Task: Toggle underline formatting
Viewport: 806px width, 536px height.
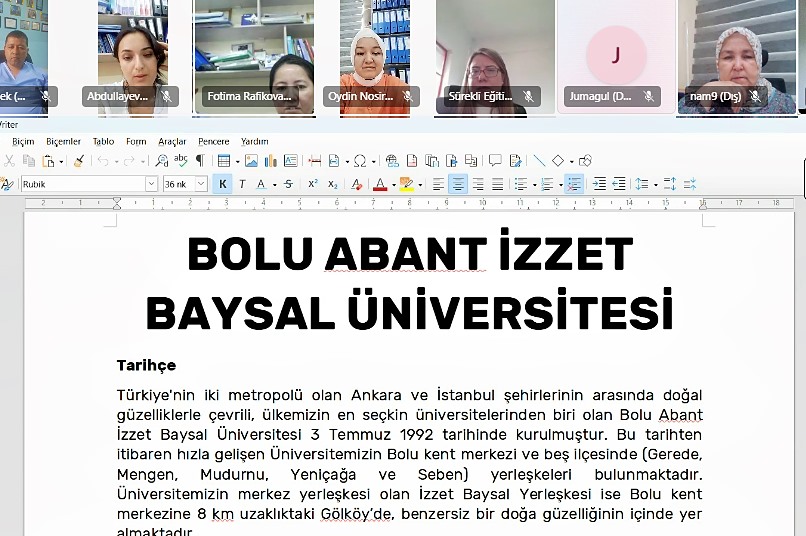Action: (x=261, y=184)
